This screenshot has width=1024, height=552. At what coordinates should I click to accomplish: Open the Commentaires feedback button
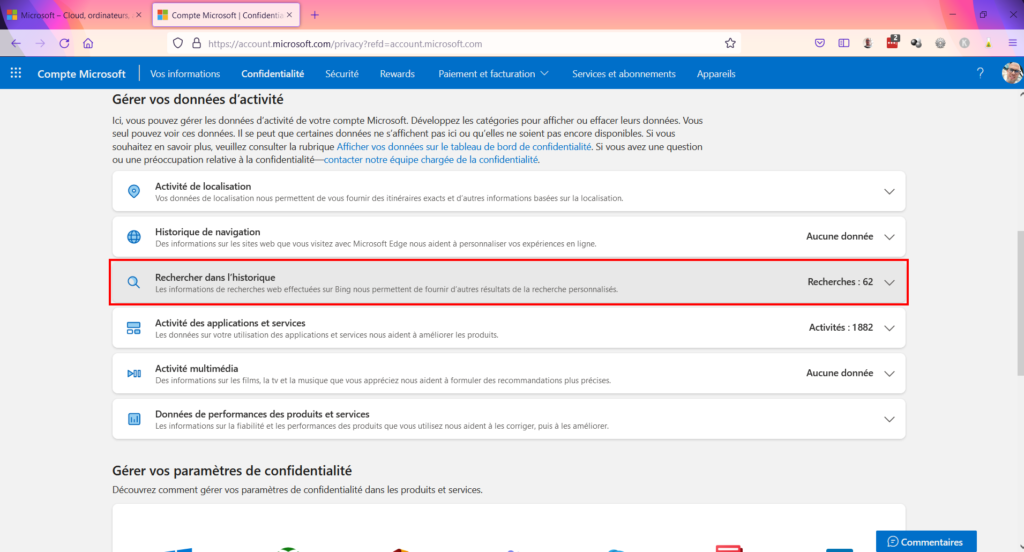926,542
